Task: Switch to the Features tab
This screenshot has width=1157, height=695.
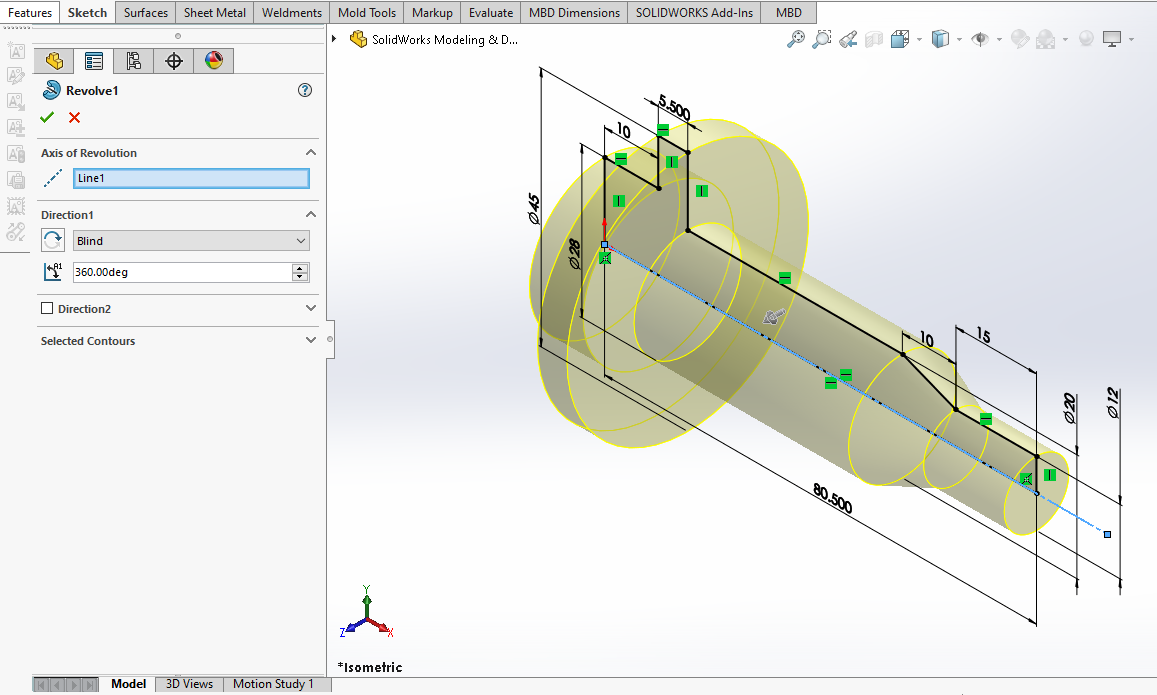Action: point(30,13)
